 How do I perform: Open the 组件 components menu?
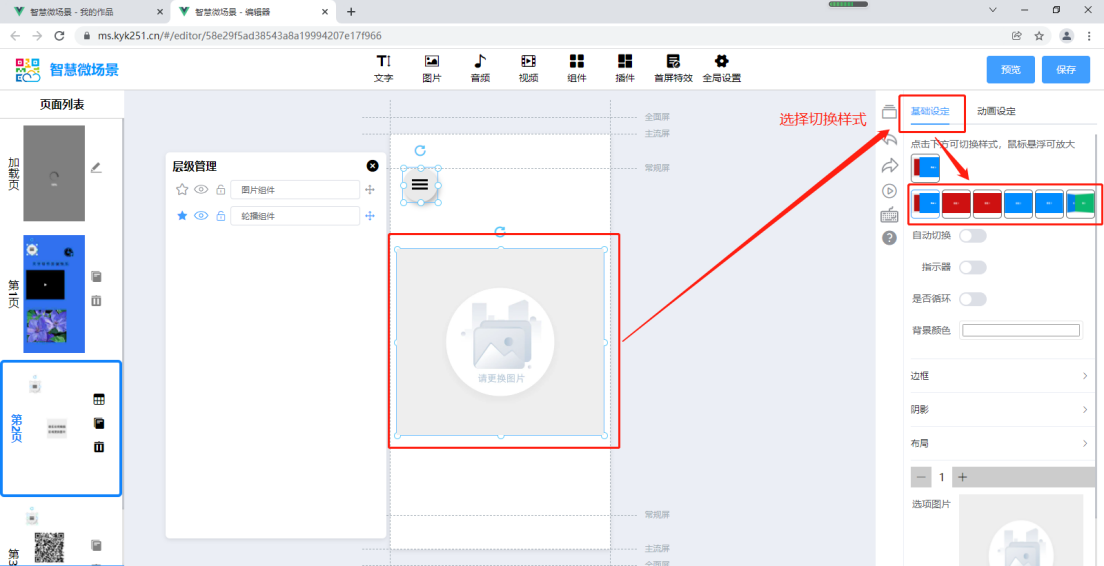(577, 68)
